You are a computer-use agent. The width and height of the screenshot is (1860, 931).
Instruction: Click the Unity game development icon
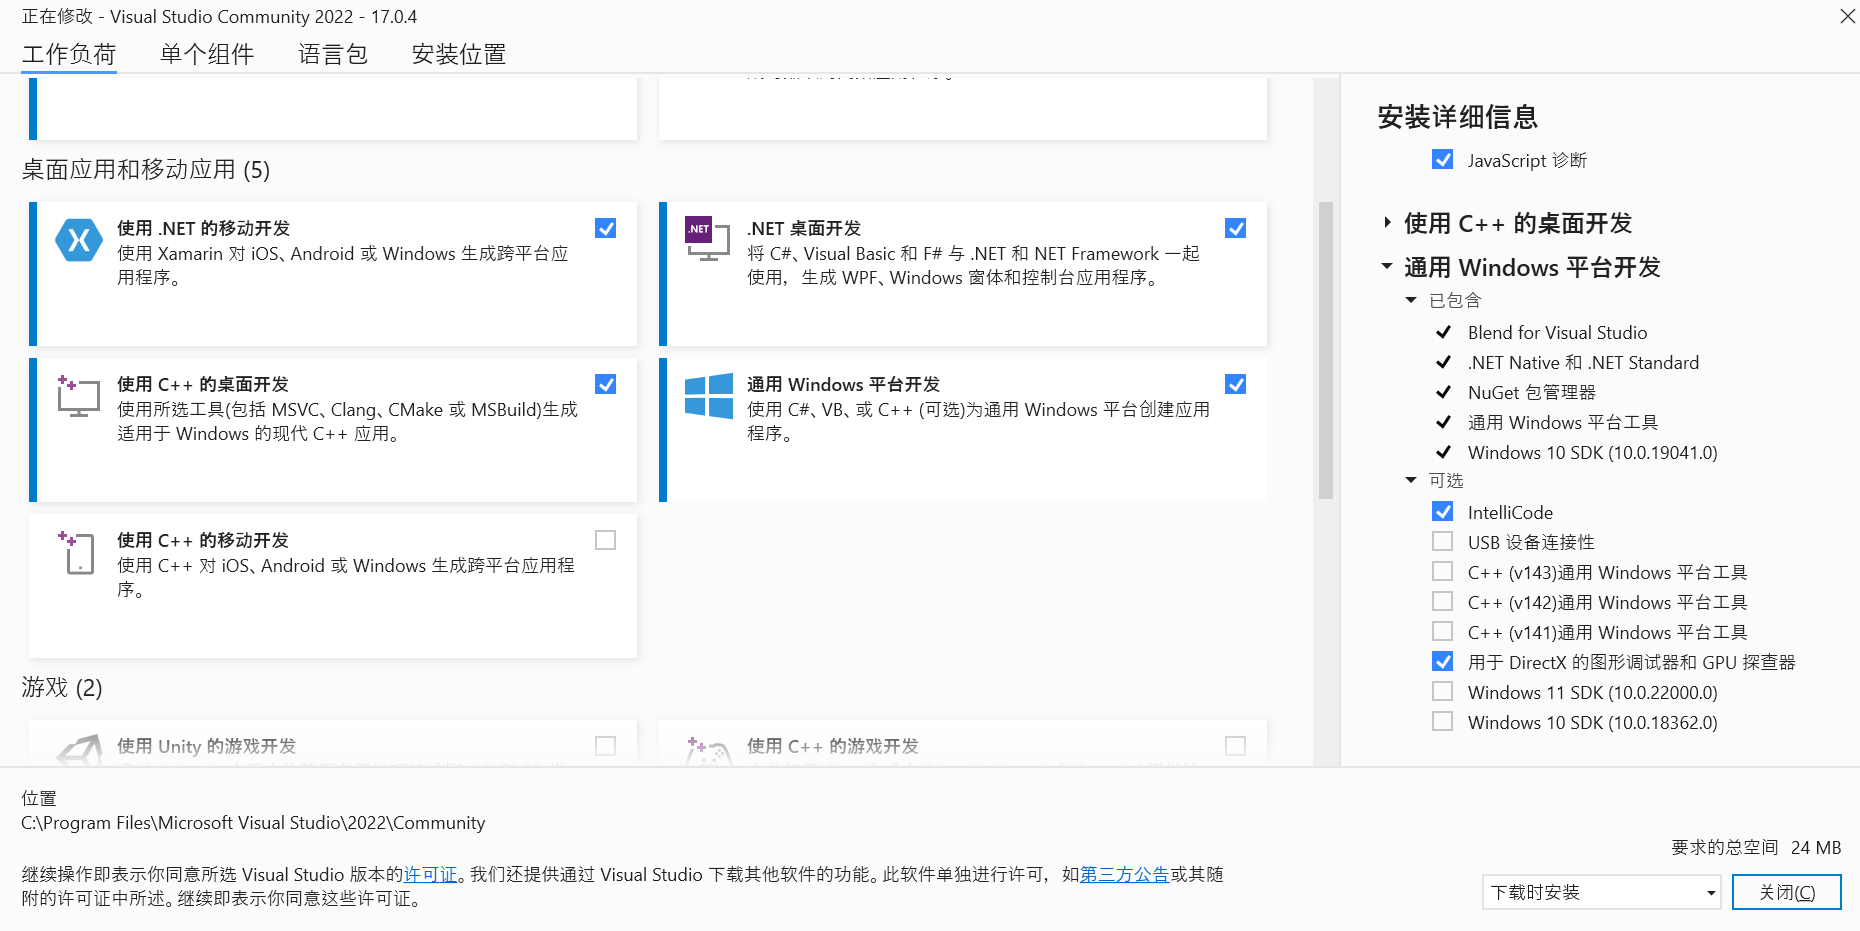coord(79,750)
